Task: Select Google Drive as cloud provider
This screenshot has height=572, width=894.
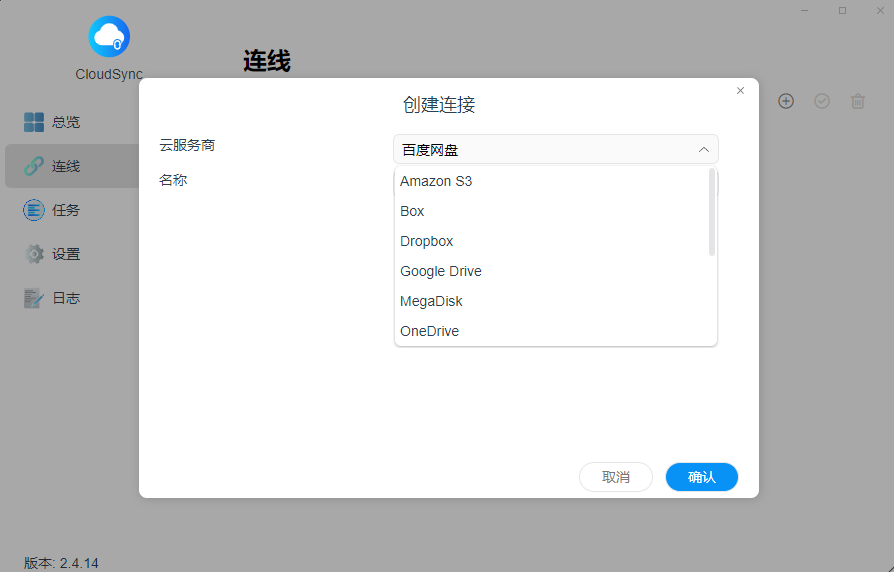Action: [441, 271]
